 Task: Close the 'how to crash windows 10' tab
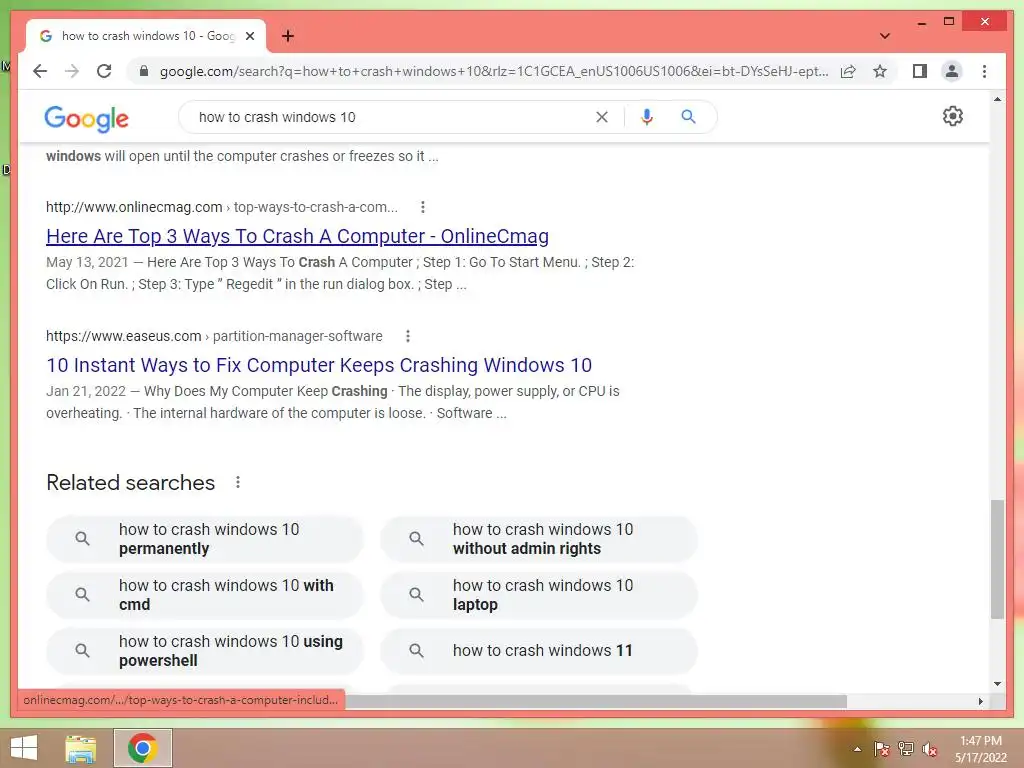[249, 36]
